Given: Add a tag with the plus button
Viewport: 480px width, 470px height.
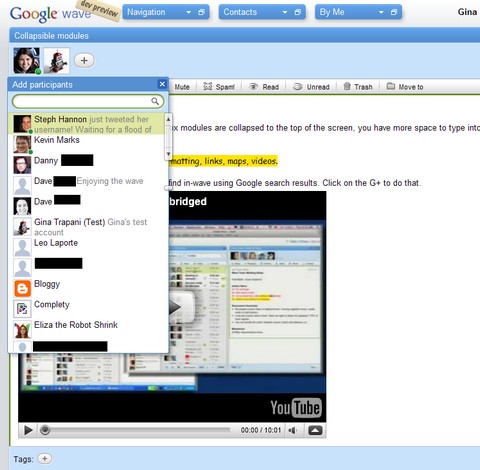Looking at the screenshot, I should coord(45,459).
